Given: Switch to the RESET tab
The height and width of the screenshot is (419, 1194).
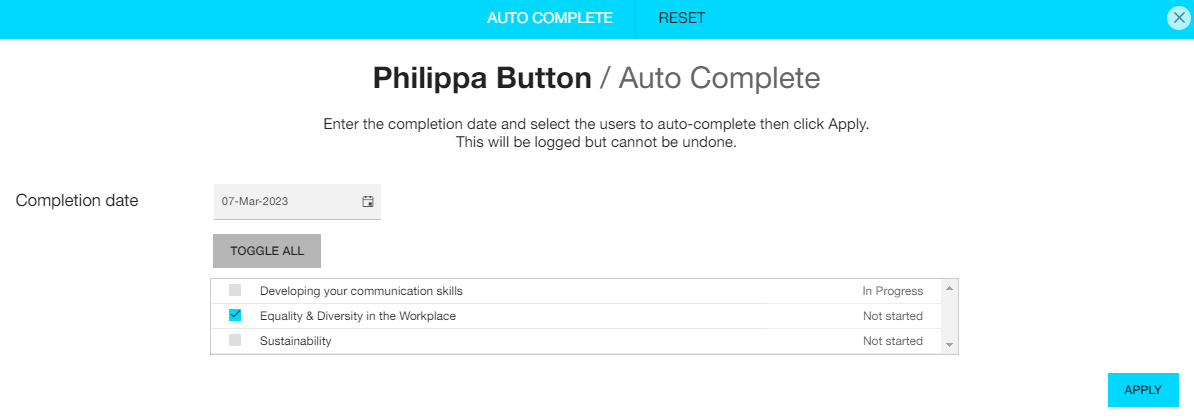Looking at the screenshot, I should pos(682,18).
